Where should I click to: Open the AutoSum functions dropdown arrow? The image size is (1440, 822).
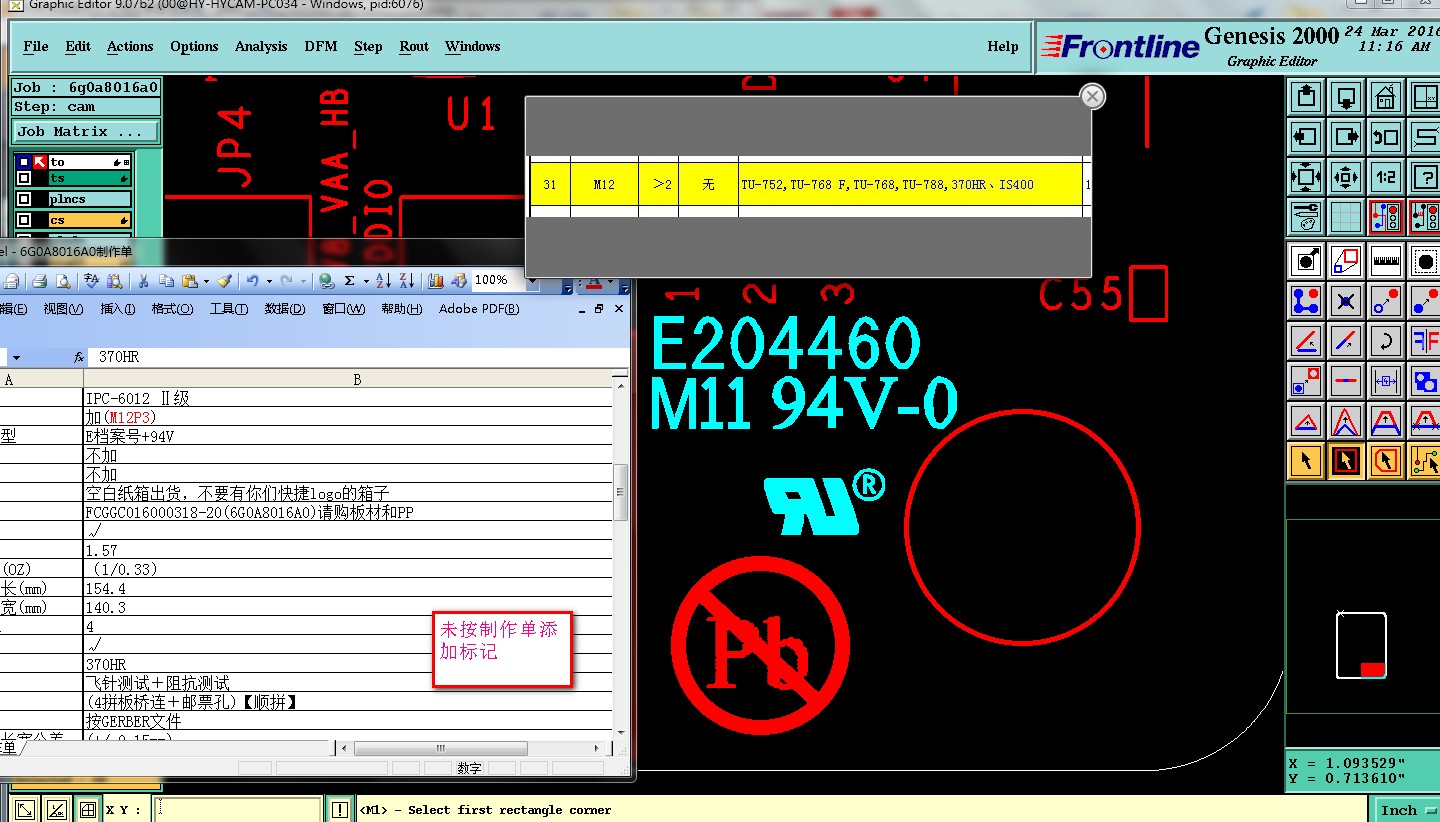pos(366,281)
